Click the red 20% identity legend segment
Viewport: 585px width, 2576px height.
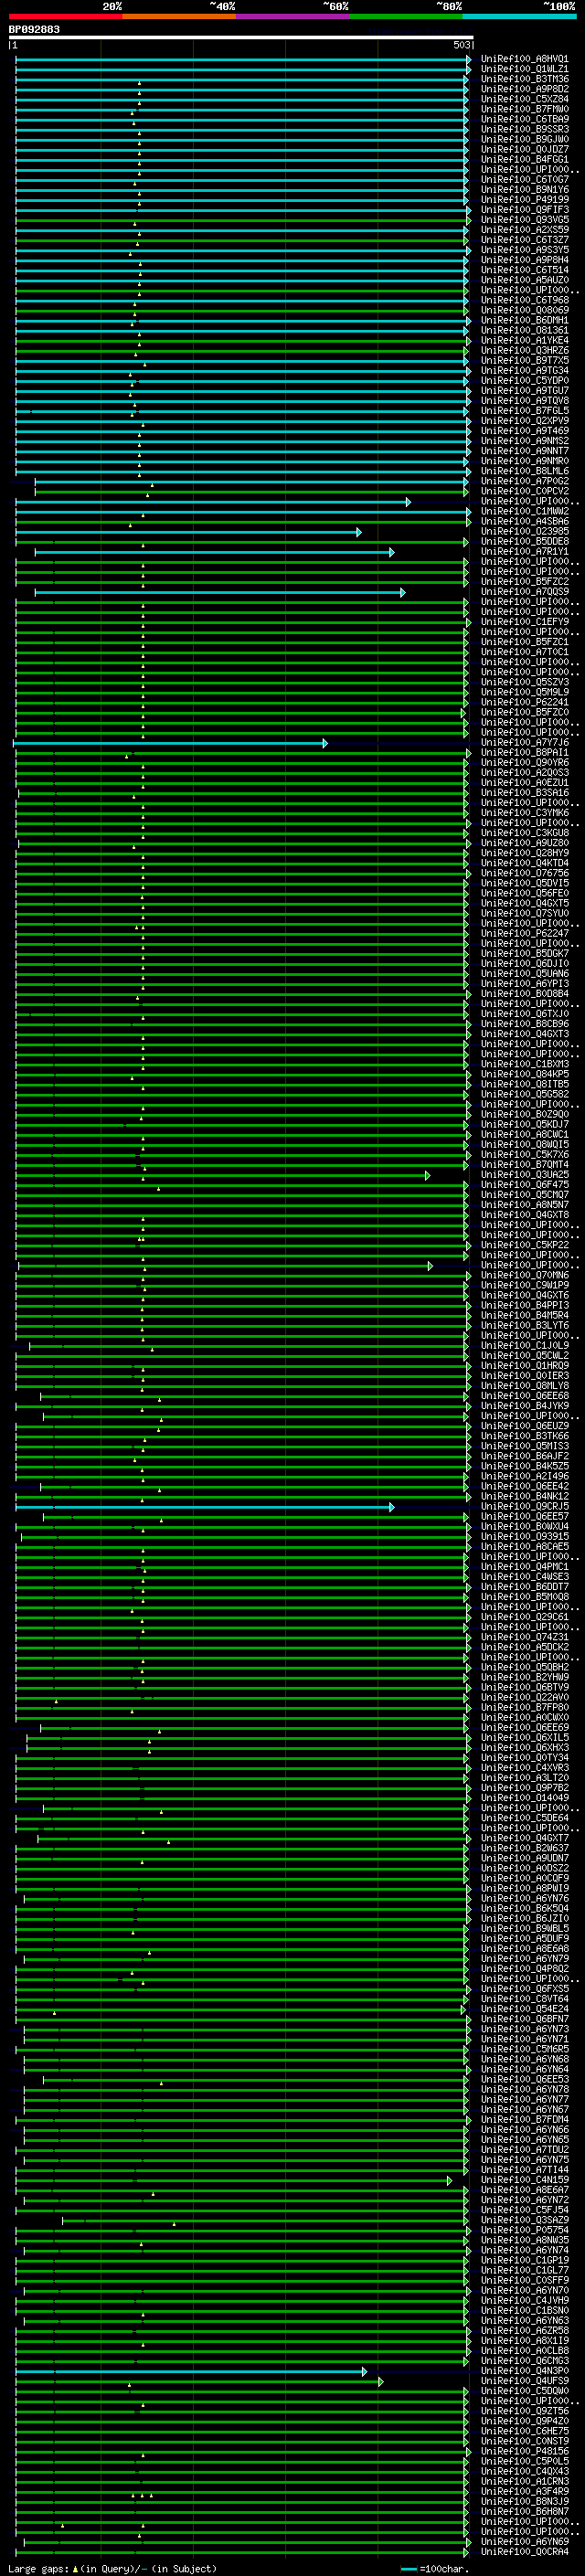point(65,16)
